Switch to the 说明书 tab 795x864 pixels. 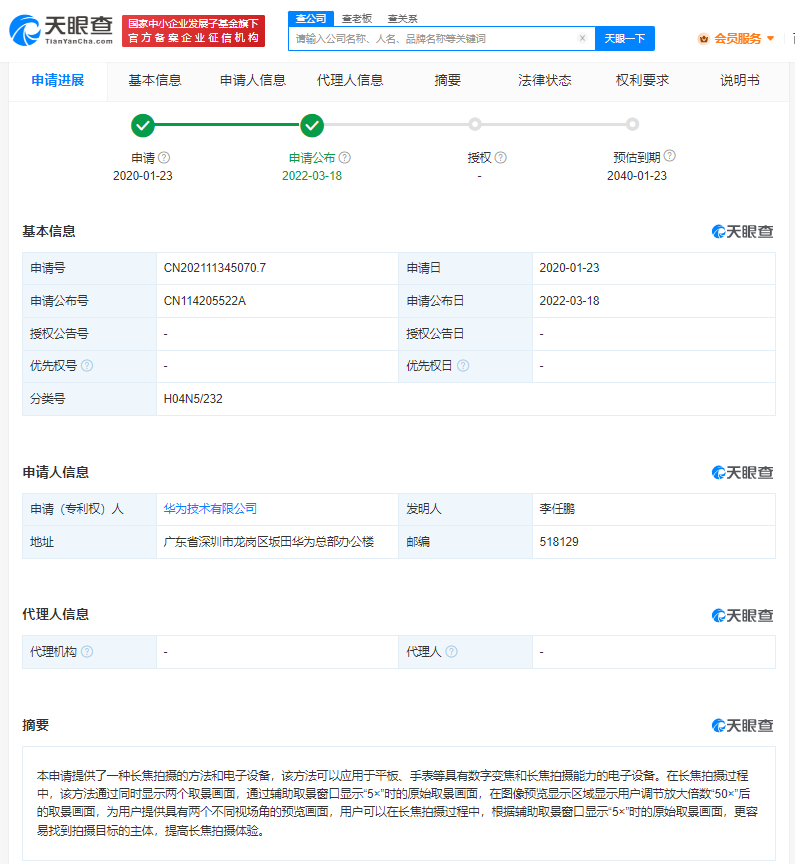(740, 81)
